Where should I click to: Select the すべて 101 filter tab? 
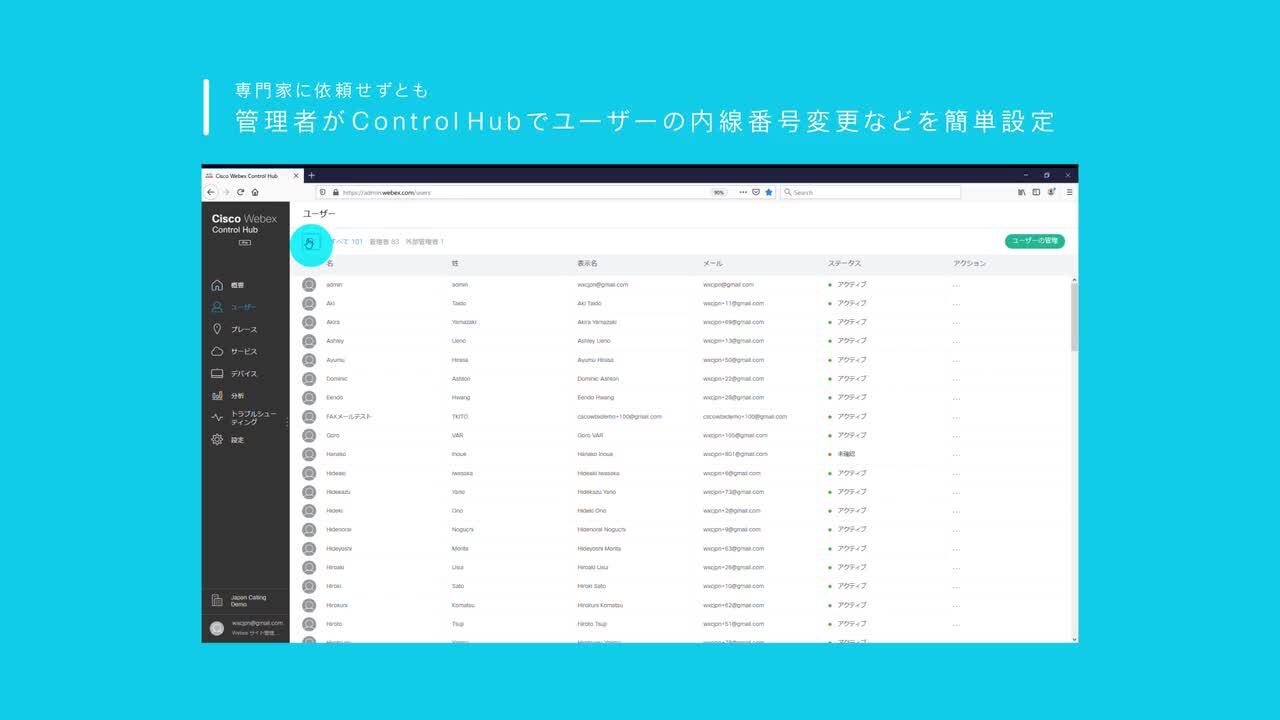click(x=345, y=241)
